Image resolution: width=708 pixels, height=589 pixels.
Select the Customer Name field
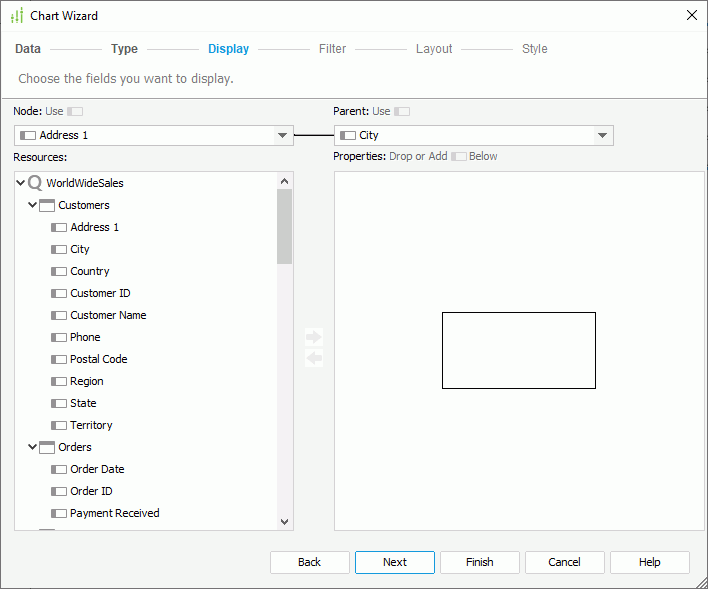click(108, 315)
